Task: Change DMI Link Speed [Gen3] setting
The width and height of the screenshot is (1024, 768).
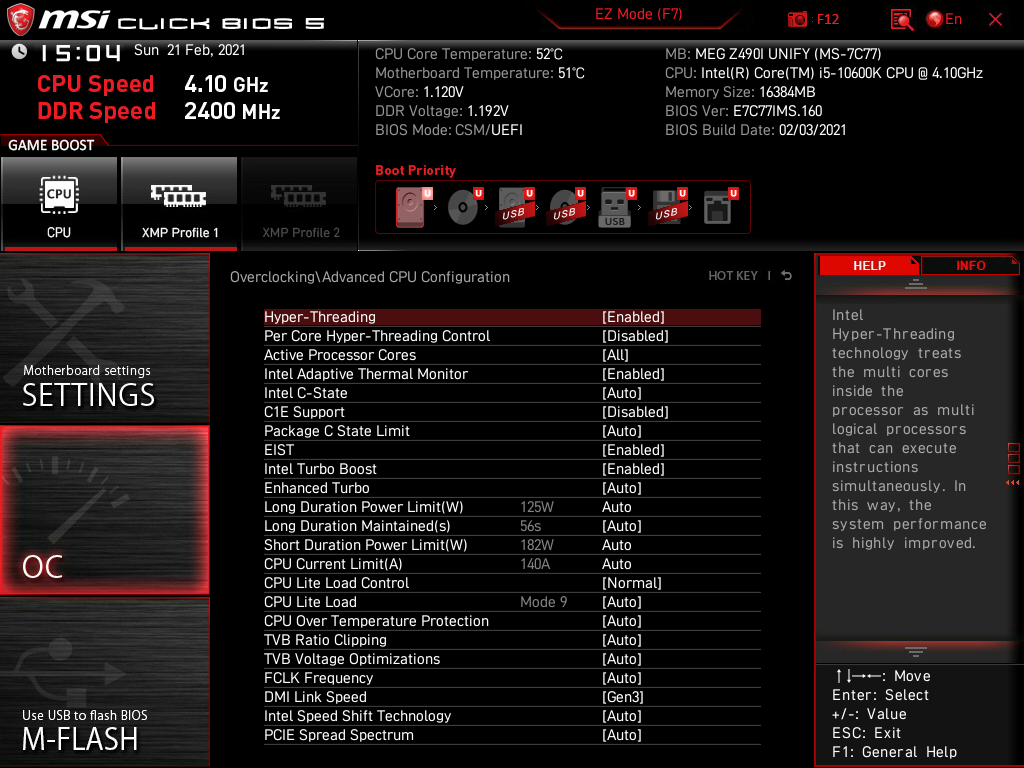Action: 512,696
